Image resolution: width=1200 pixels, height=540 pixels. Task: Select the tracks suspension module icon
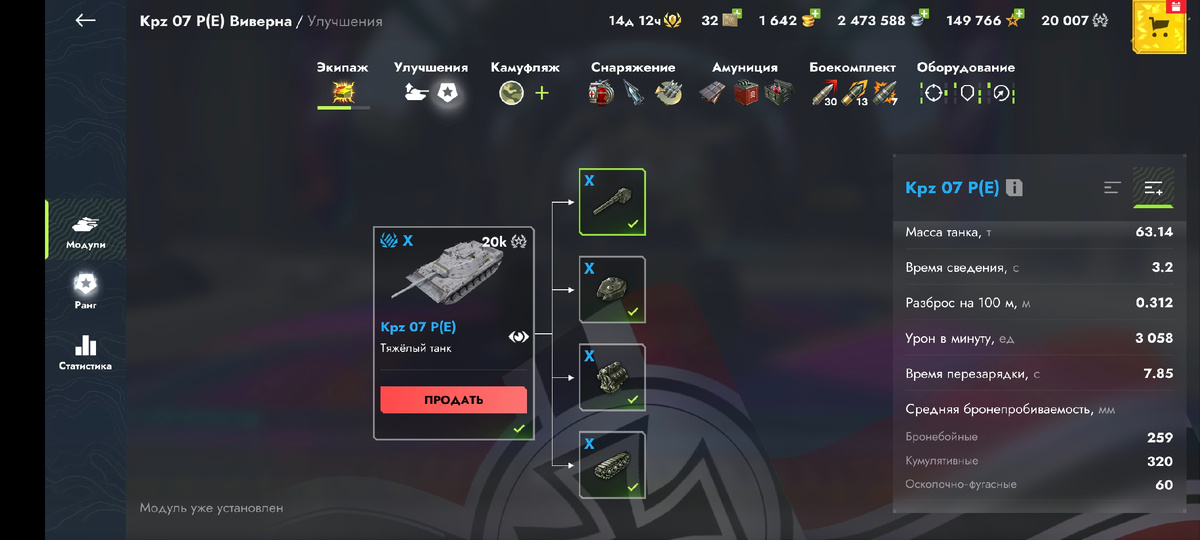pos(612,465)
